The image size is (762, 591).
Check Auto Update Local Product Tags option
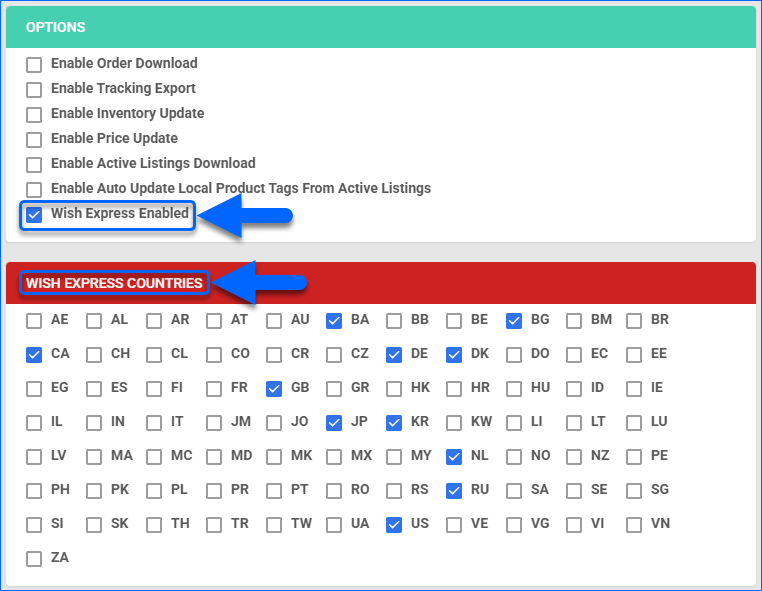tap(34, 189)
